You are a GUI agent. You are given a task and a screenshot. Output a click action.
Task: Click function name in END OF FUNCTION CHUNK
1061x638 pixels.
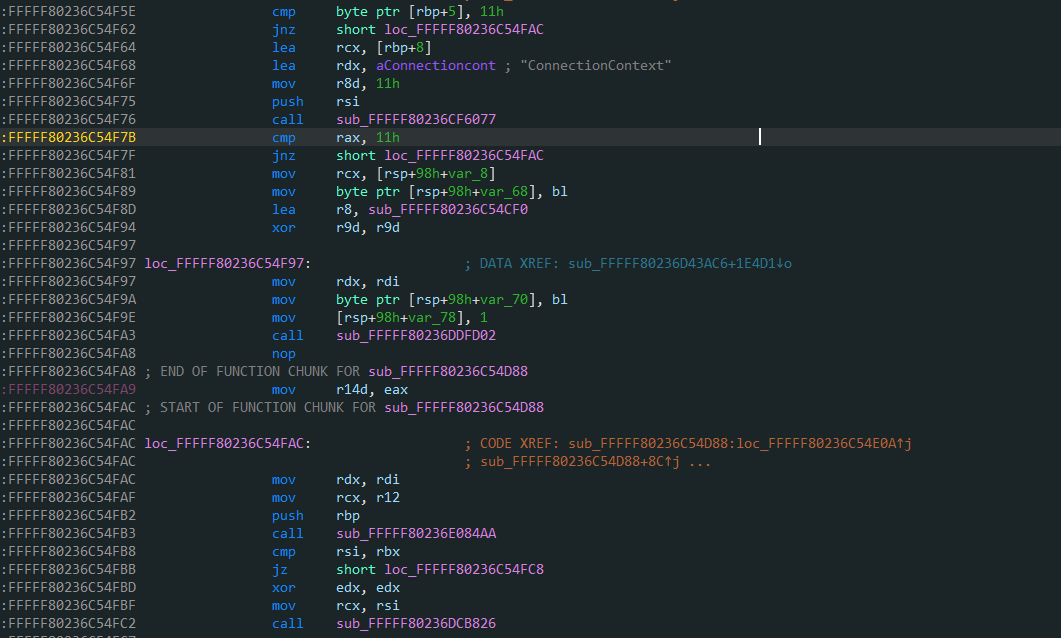point(448,371)
